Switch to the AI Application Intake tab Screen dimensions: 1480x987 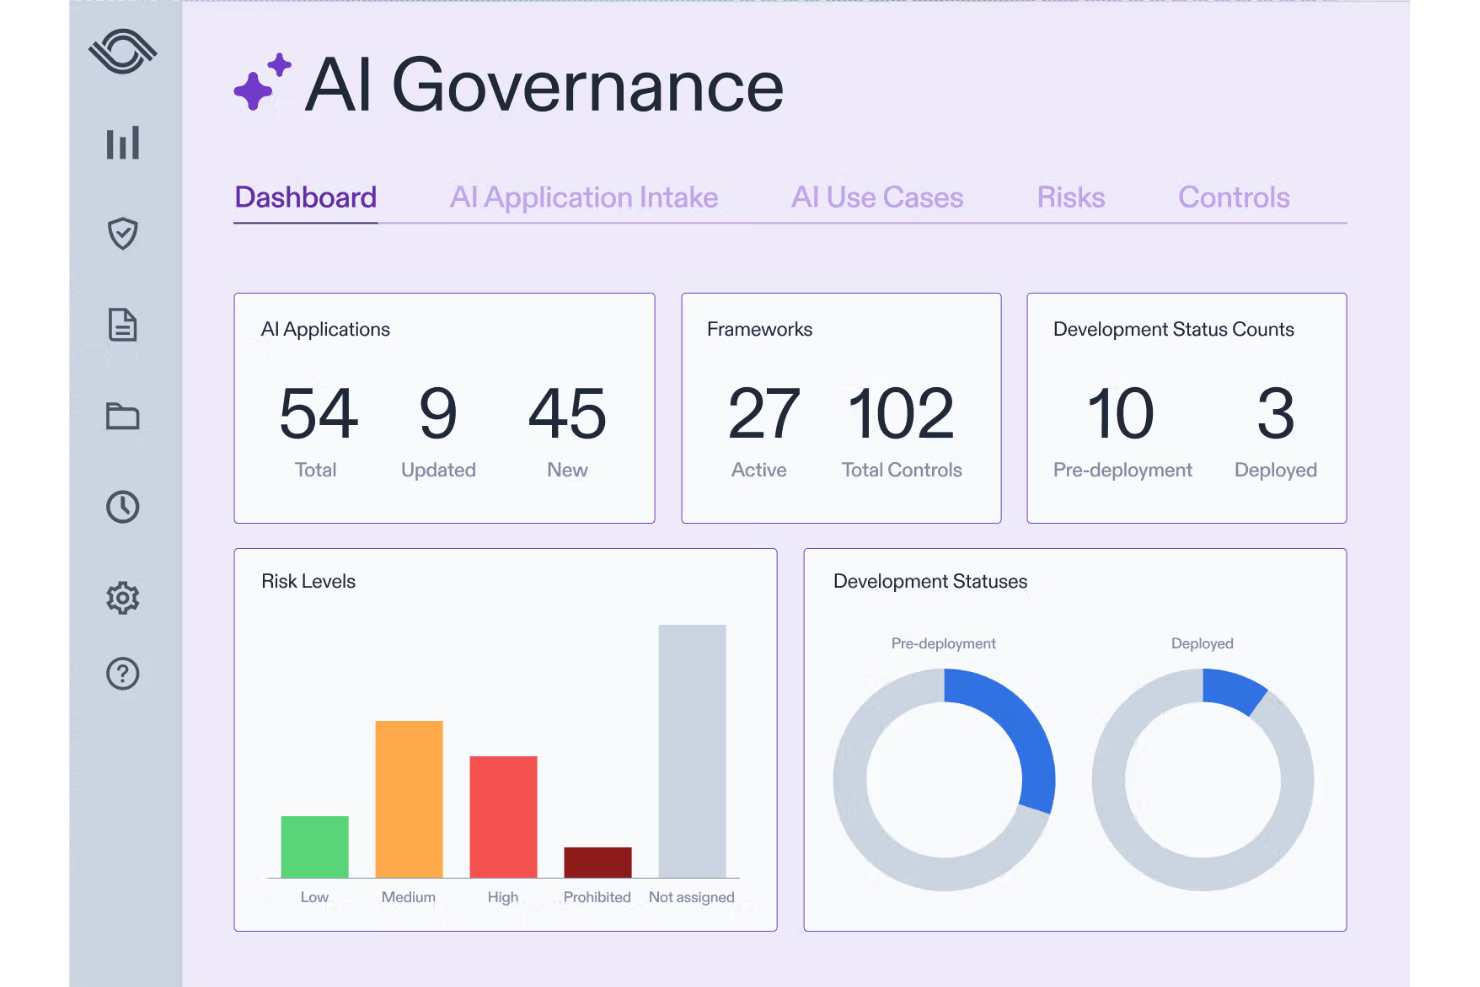point(584,198)
